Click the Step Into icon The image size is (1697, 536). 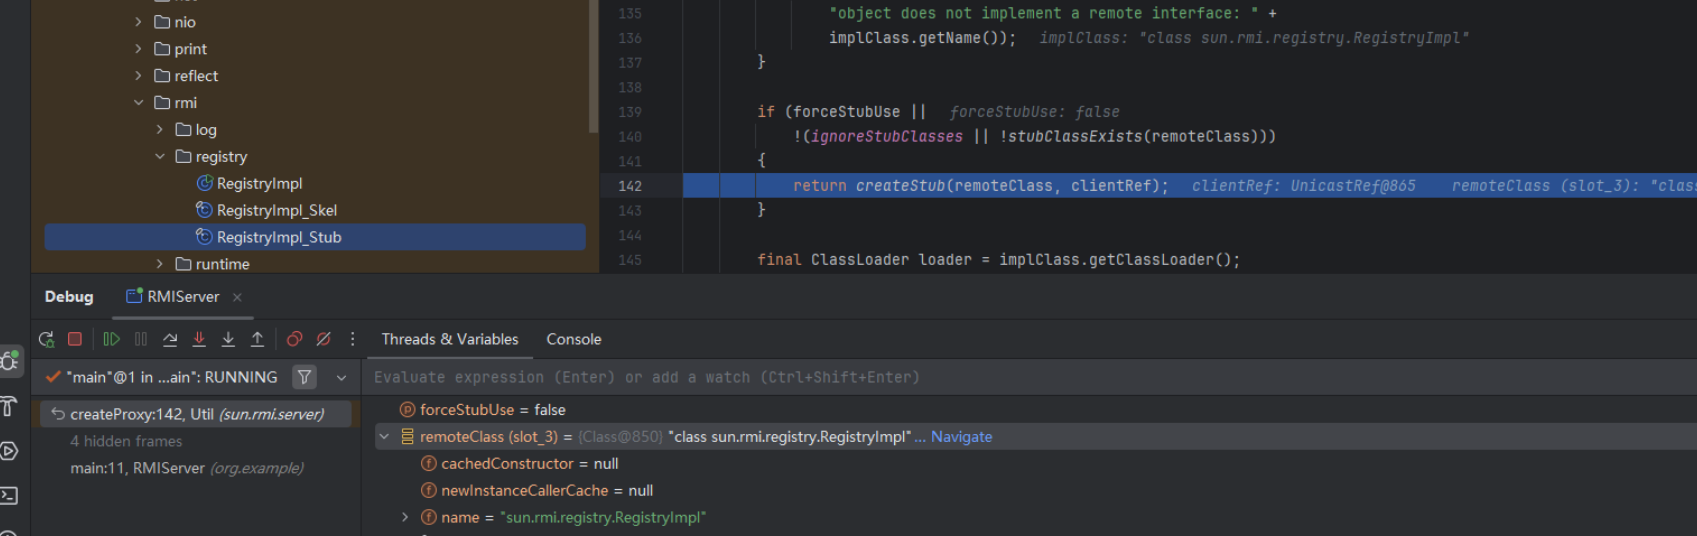pos(199,340)
